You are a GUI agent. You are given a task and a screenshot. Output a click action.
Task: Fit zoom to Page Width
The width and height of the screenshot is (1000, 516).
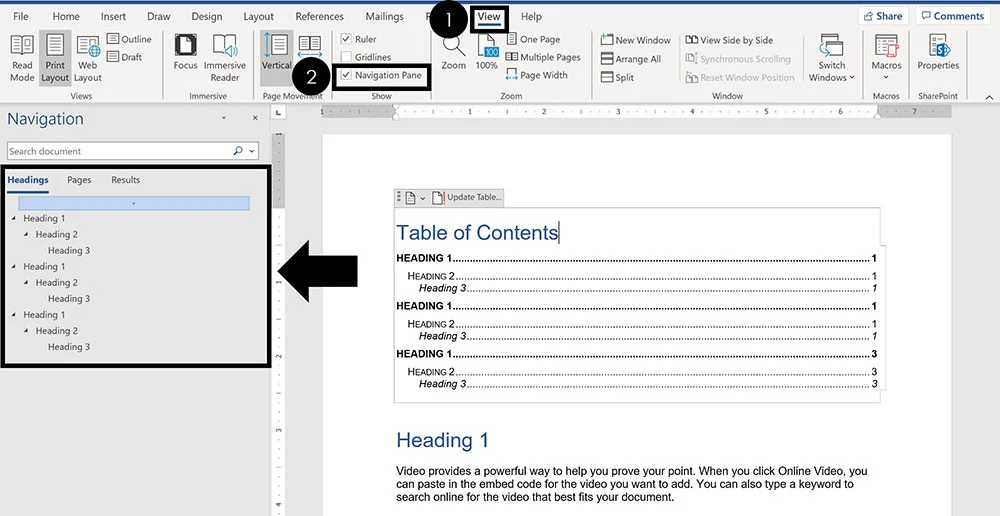(536, 75)
